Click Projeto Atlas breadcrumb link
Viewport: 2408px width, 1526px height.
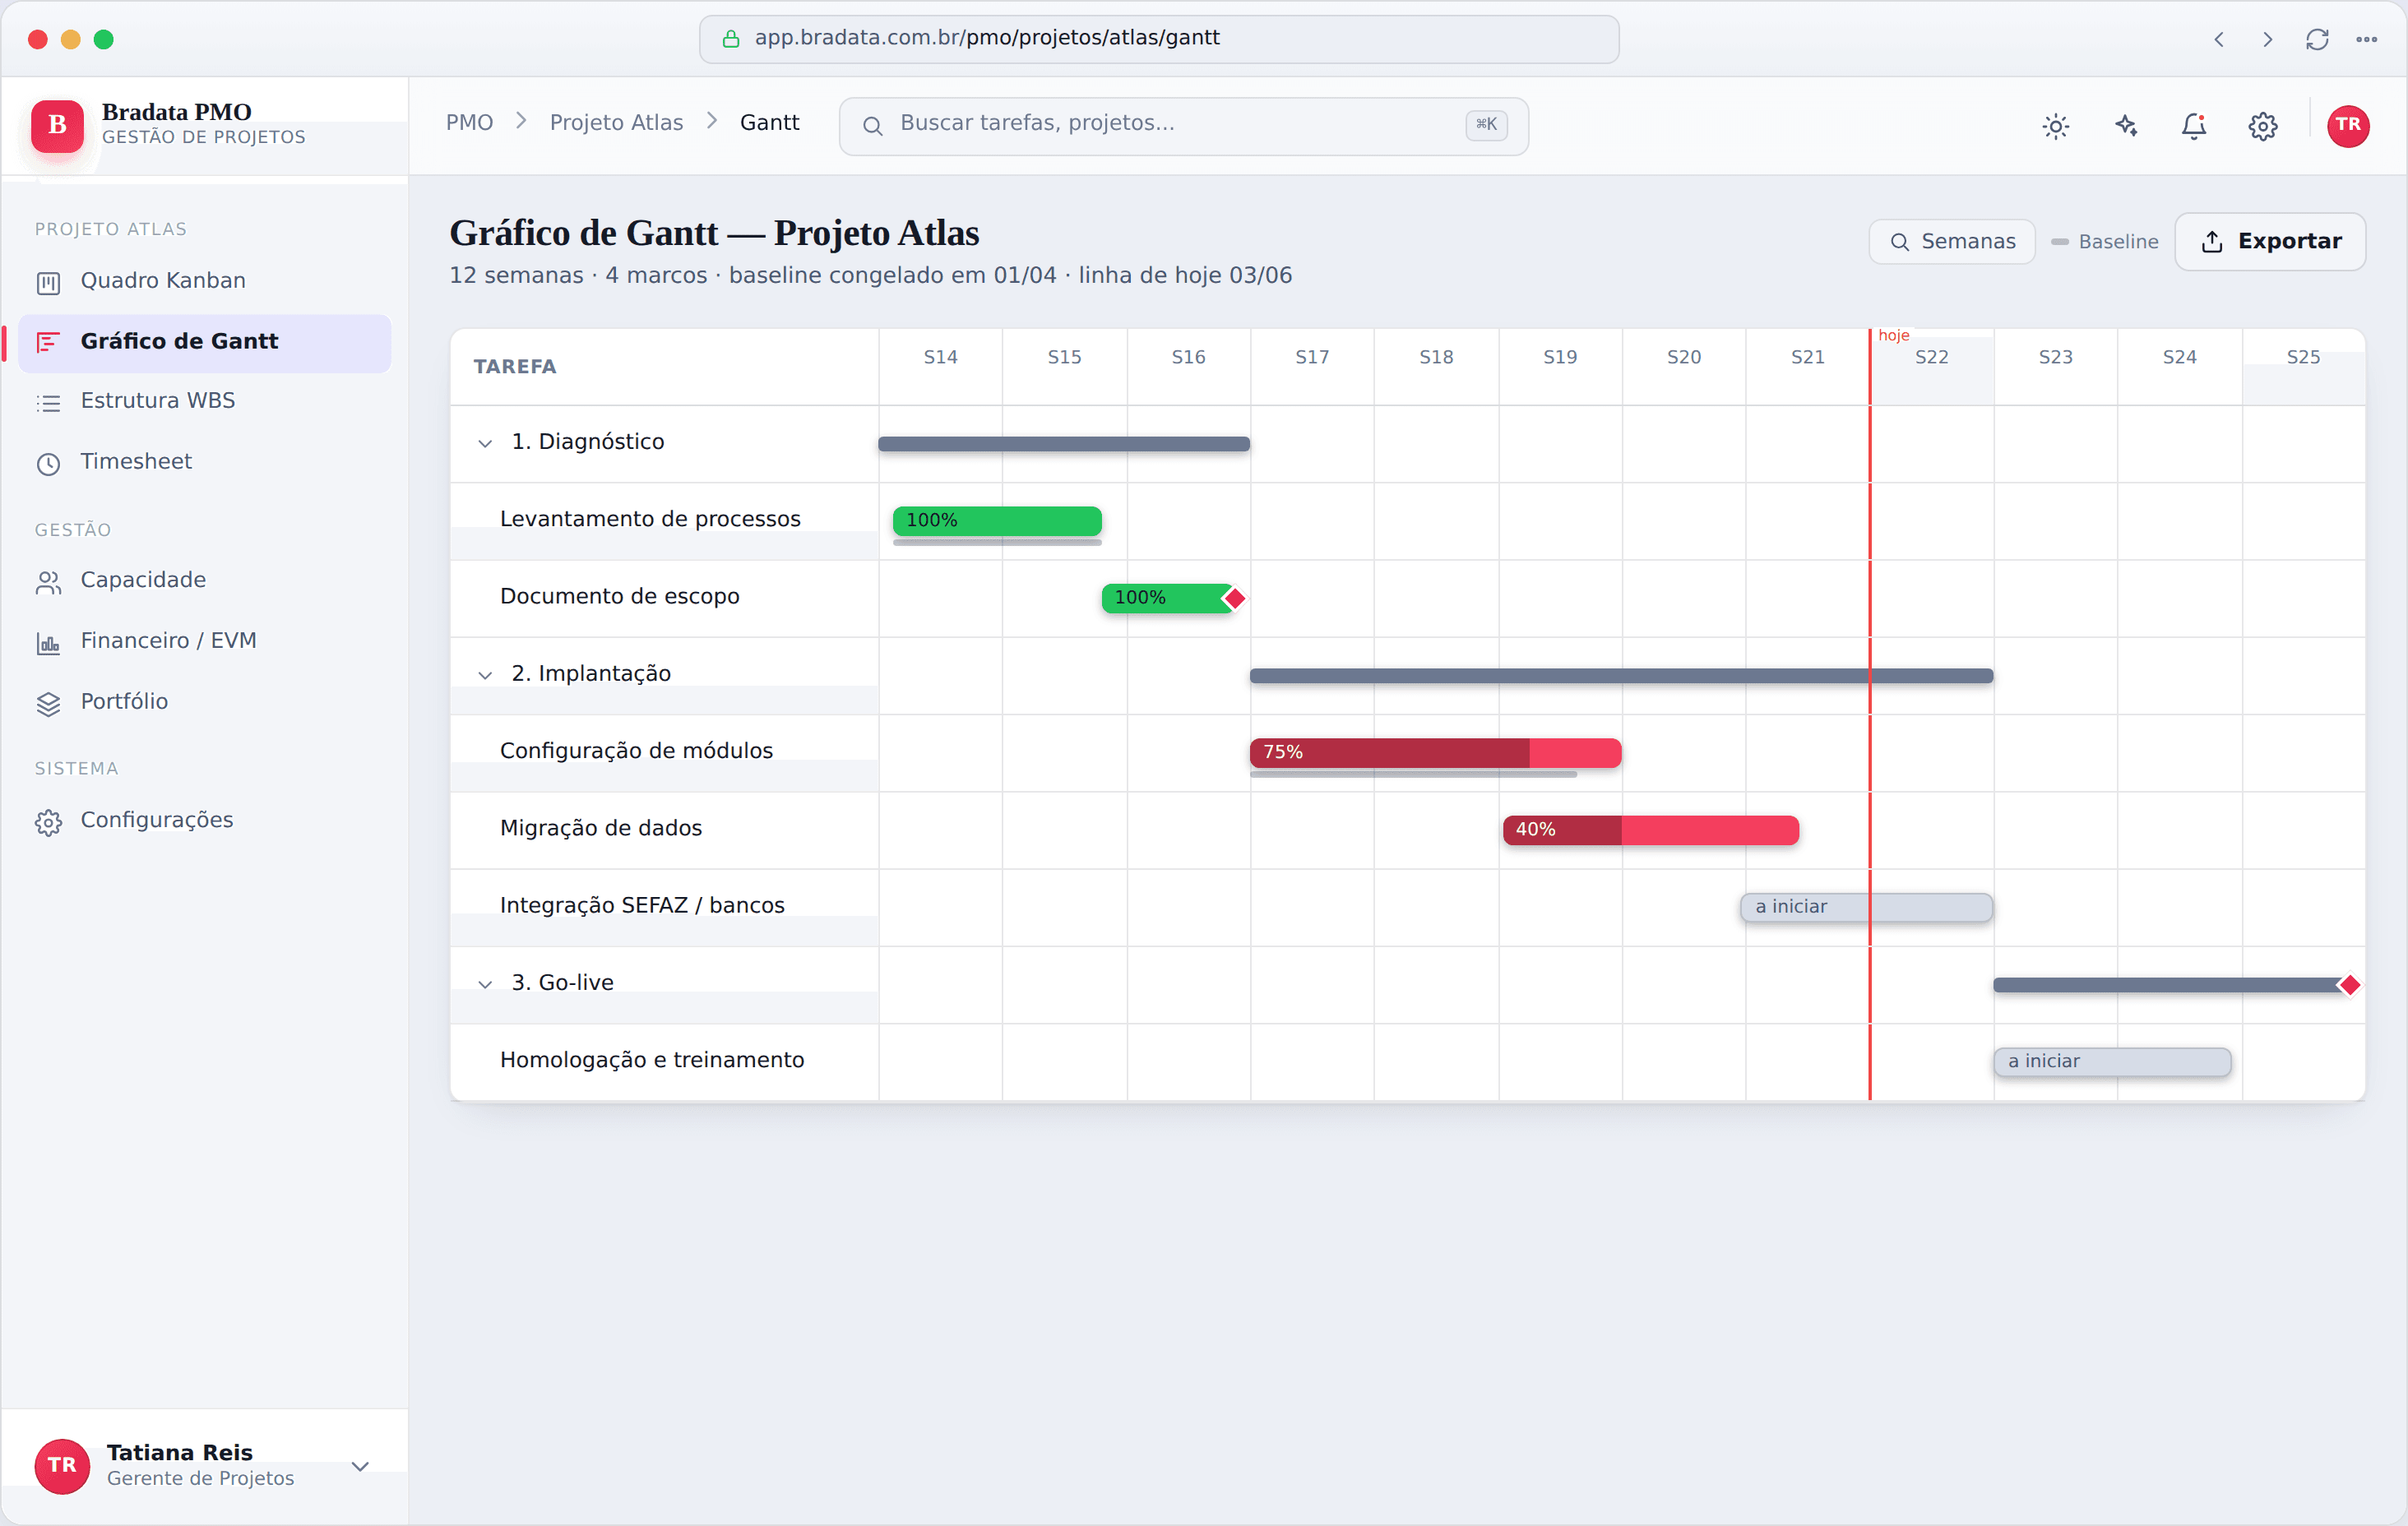tap(616, 123)
